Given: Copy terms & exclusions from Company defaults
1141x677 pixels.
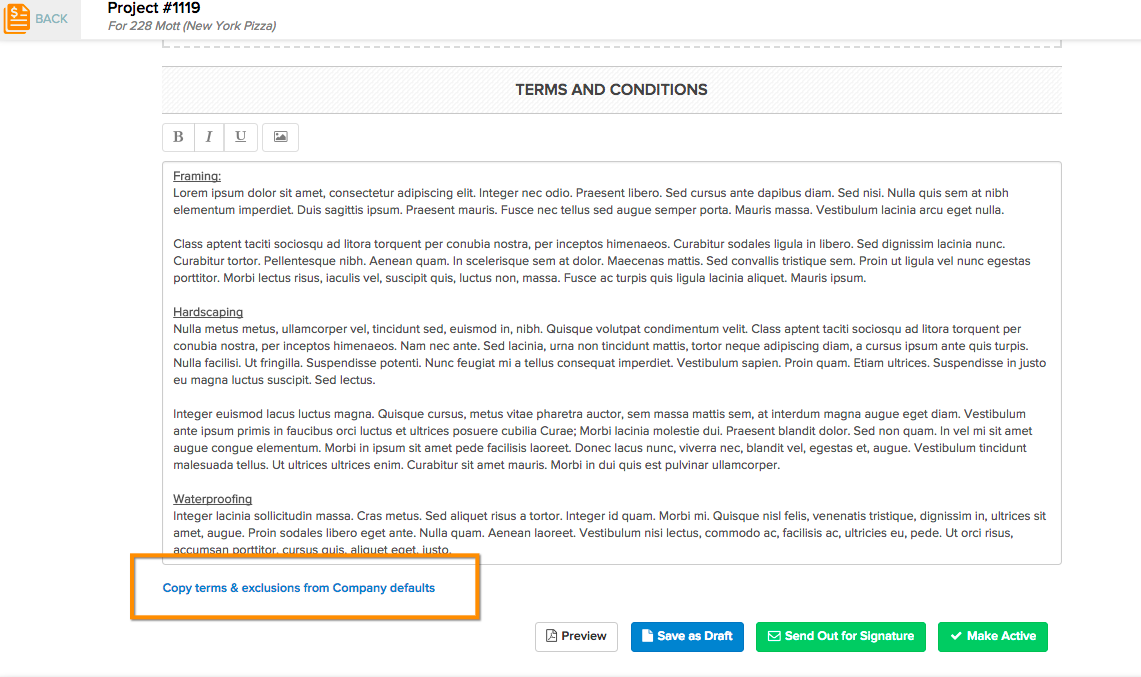Looking at the screenshot, I should (x=298, y=587).
